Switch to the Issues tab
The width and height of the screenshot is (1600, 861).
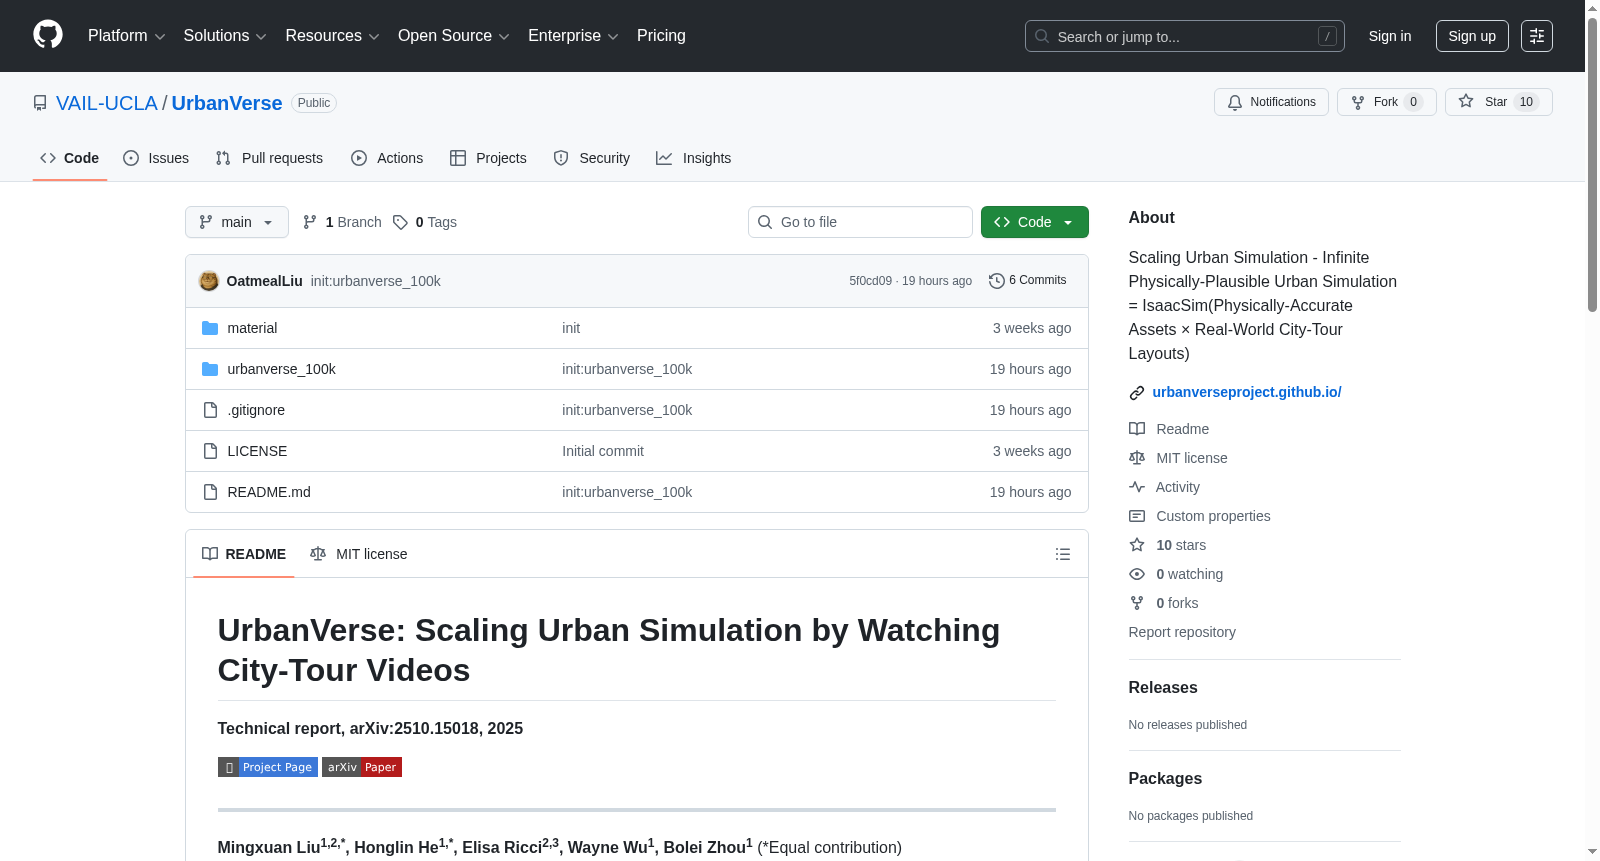pyautogui.click(x=156, y=158)
